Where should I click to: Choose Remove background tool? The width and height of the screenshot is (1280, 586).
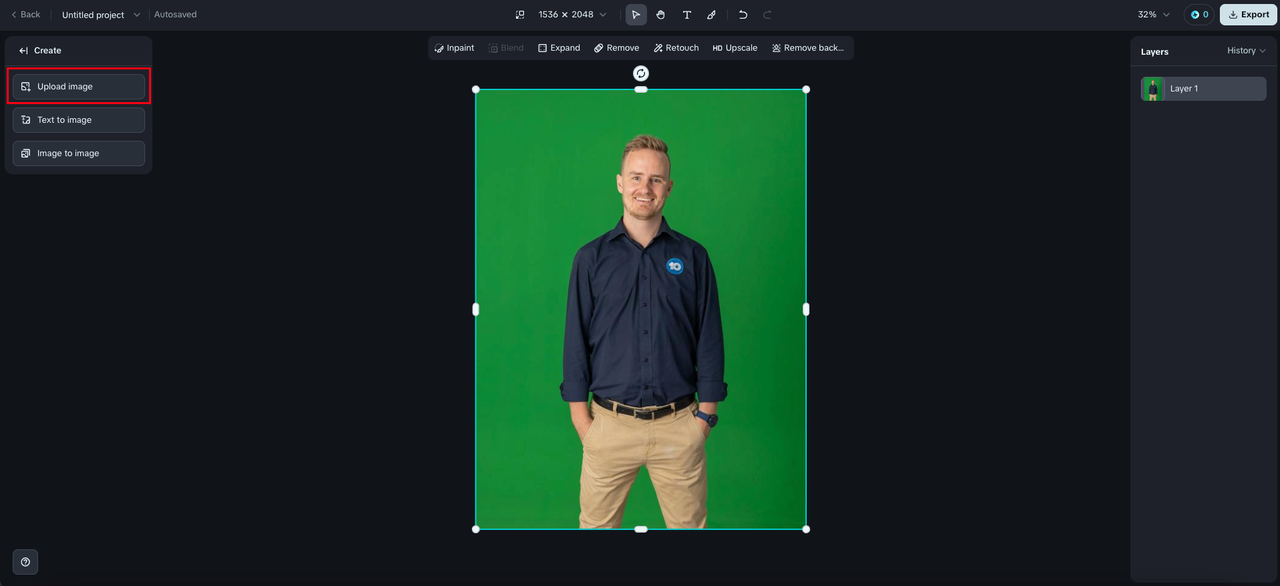[x=808, y=48]
